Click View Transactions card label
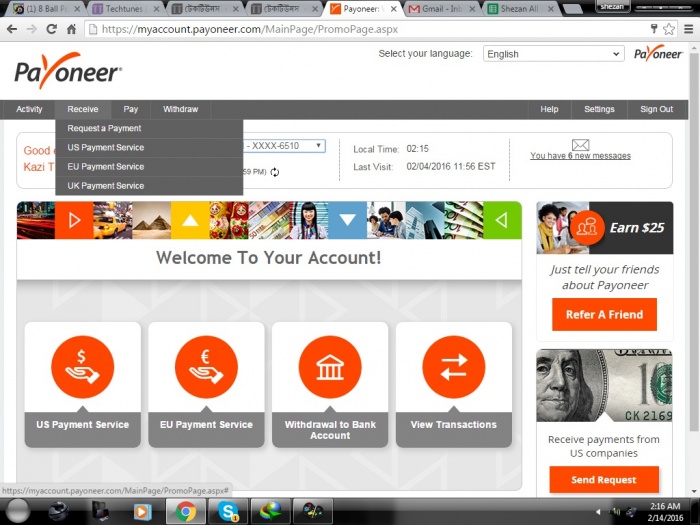The width and height of the screenshot is (700, 525). 454,425
